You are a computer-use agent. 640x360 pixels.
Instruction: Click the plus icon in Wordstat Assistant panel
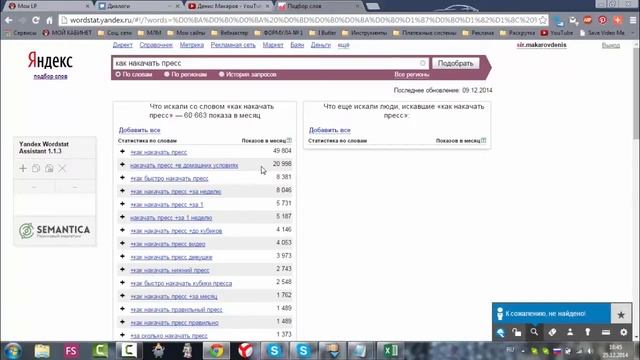[x=23, y=168]
